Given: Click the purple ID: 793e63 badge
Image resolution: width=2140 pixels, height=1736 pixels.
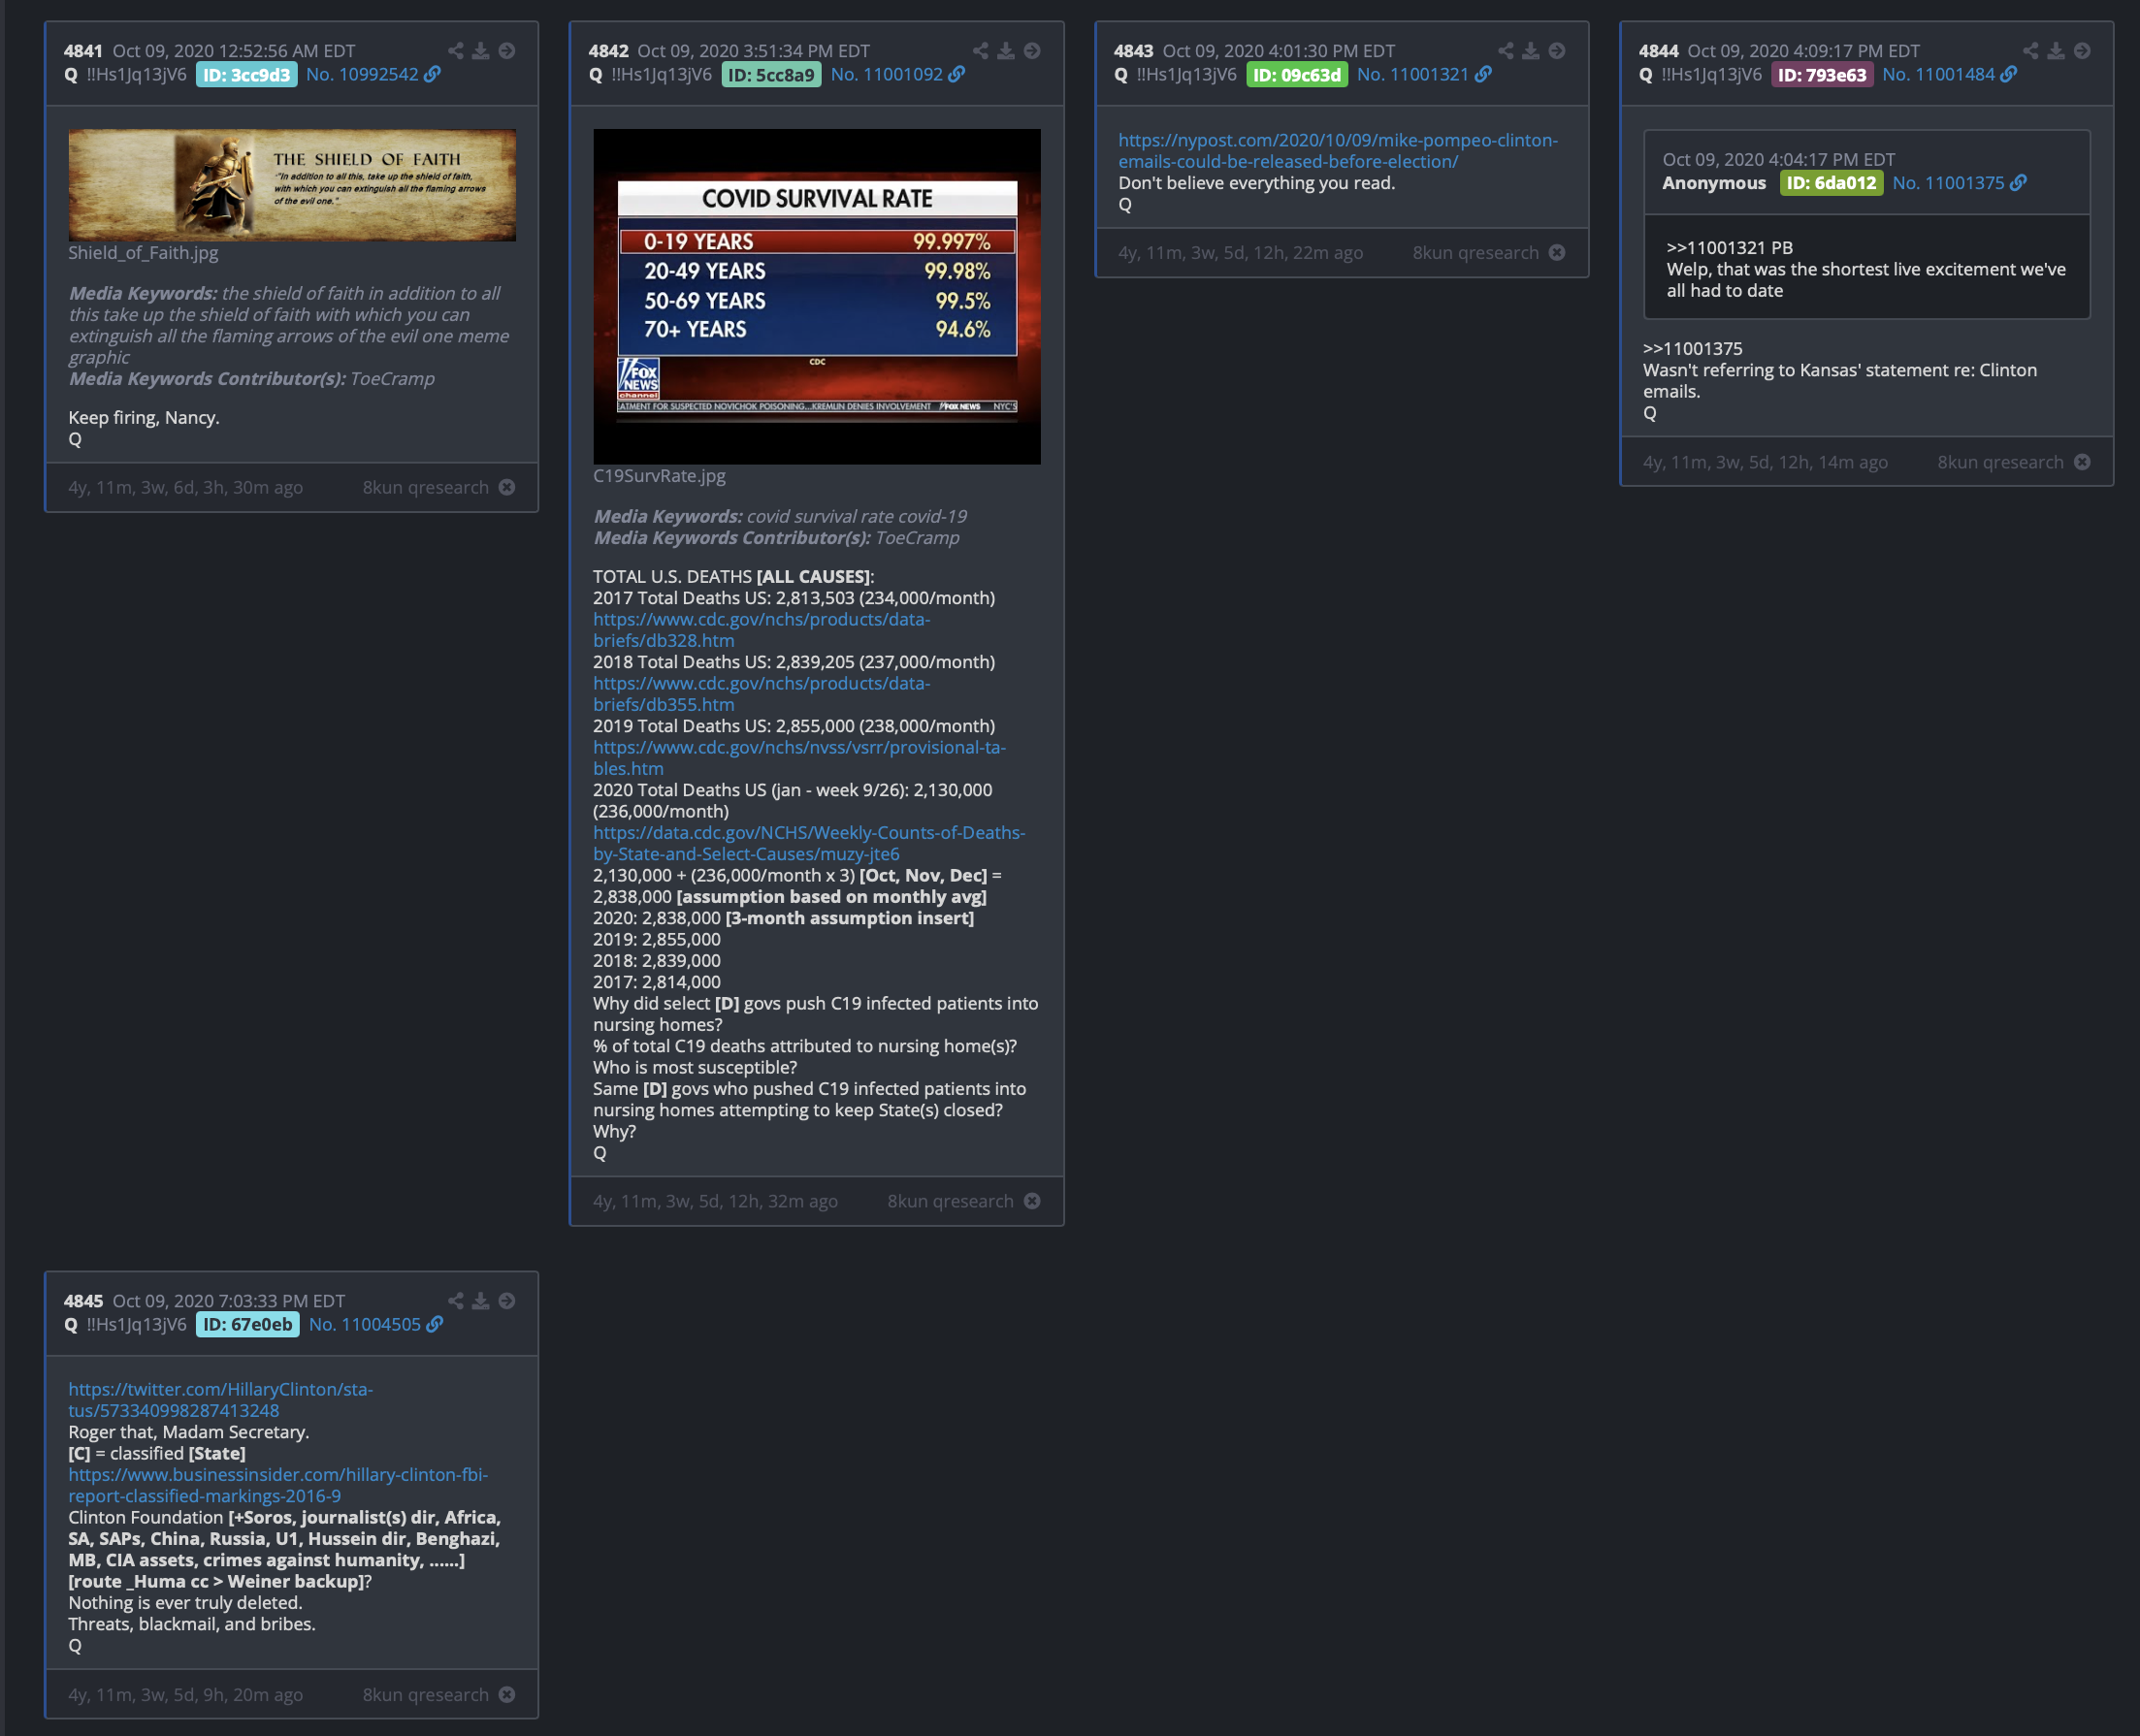Looking at the screenshot, I should coord(1821,75).
